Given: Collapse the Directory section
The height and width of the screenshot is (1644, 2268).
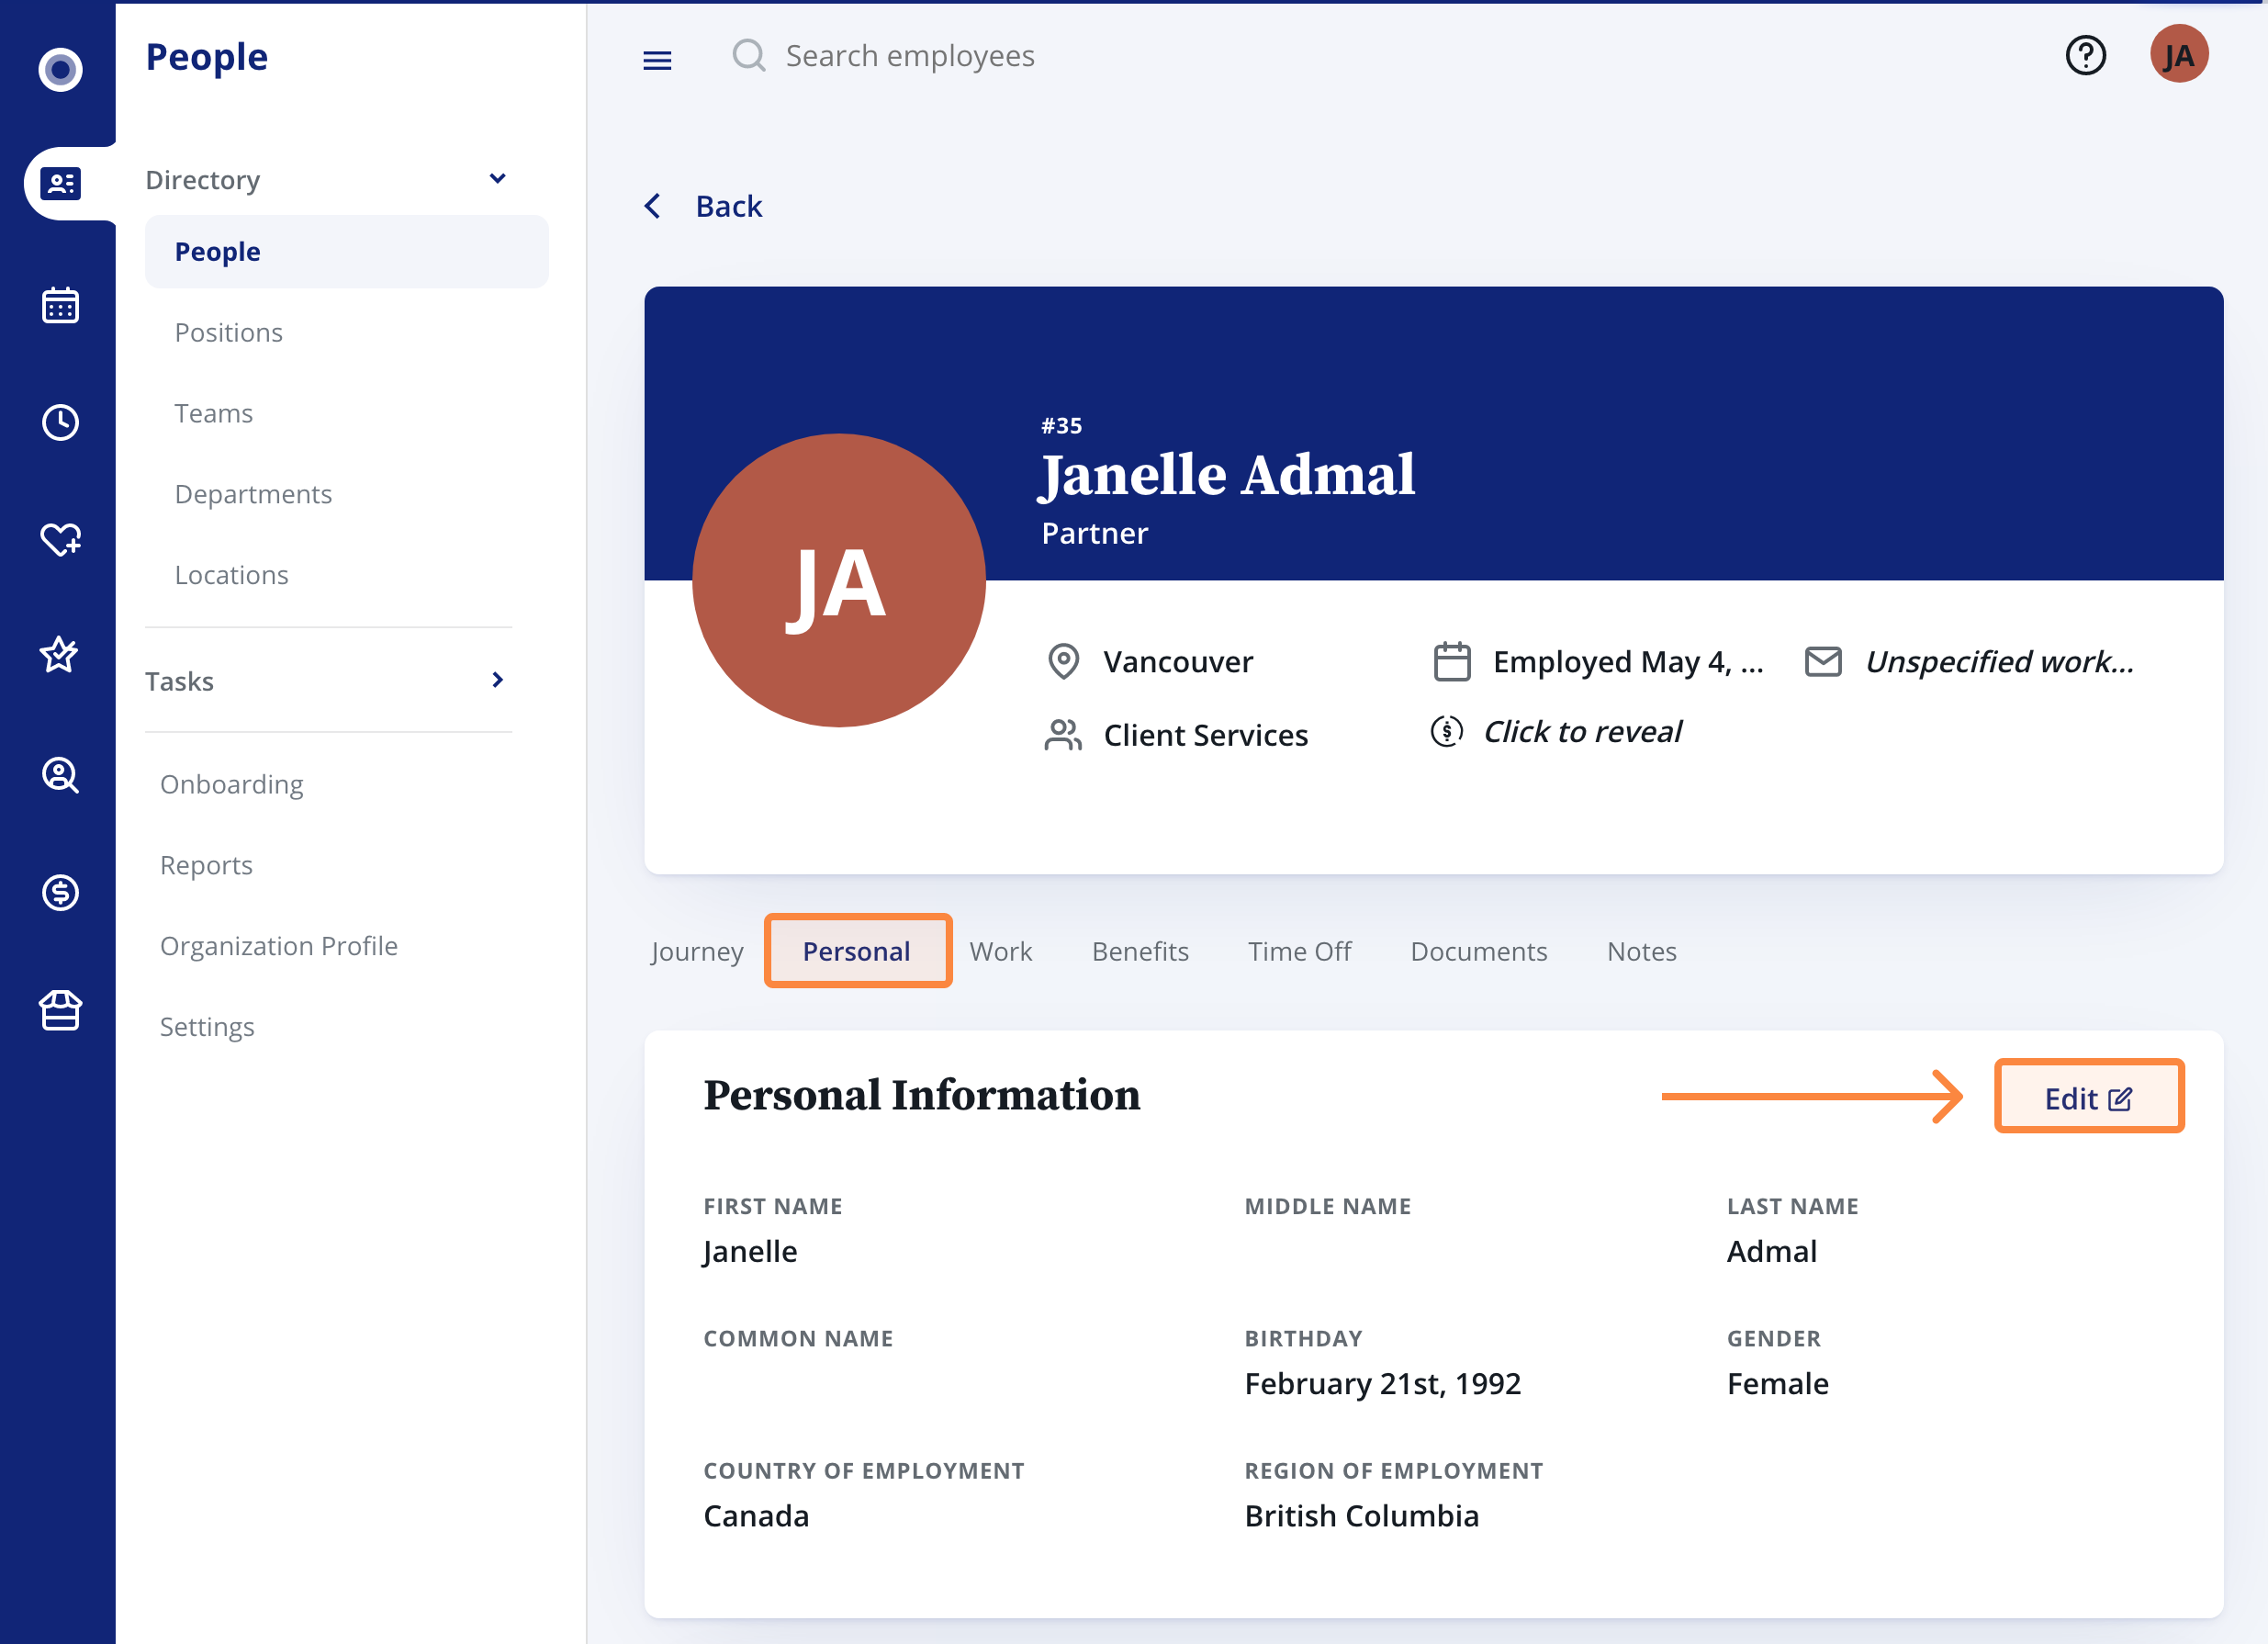Looking at the screenshot, I should tap(498, 178).
